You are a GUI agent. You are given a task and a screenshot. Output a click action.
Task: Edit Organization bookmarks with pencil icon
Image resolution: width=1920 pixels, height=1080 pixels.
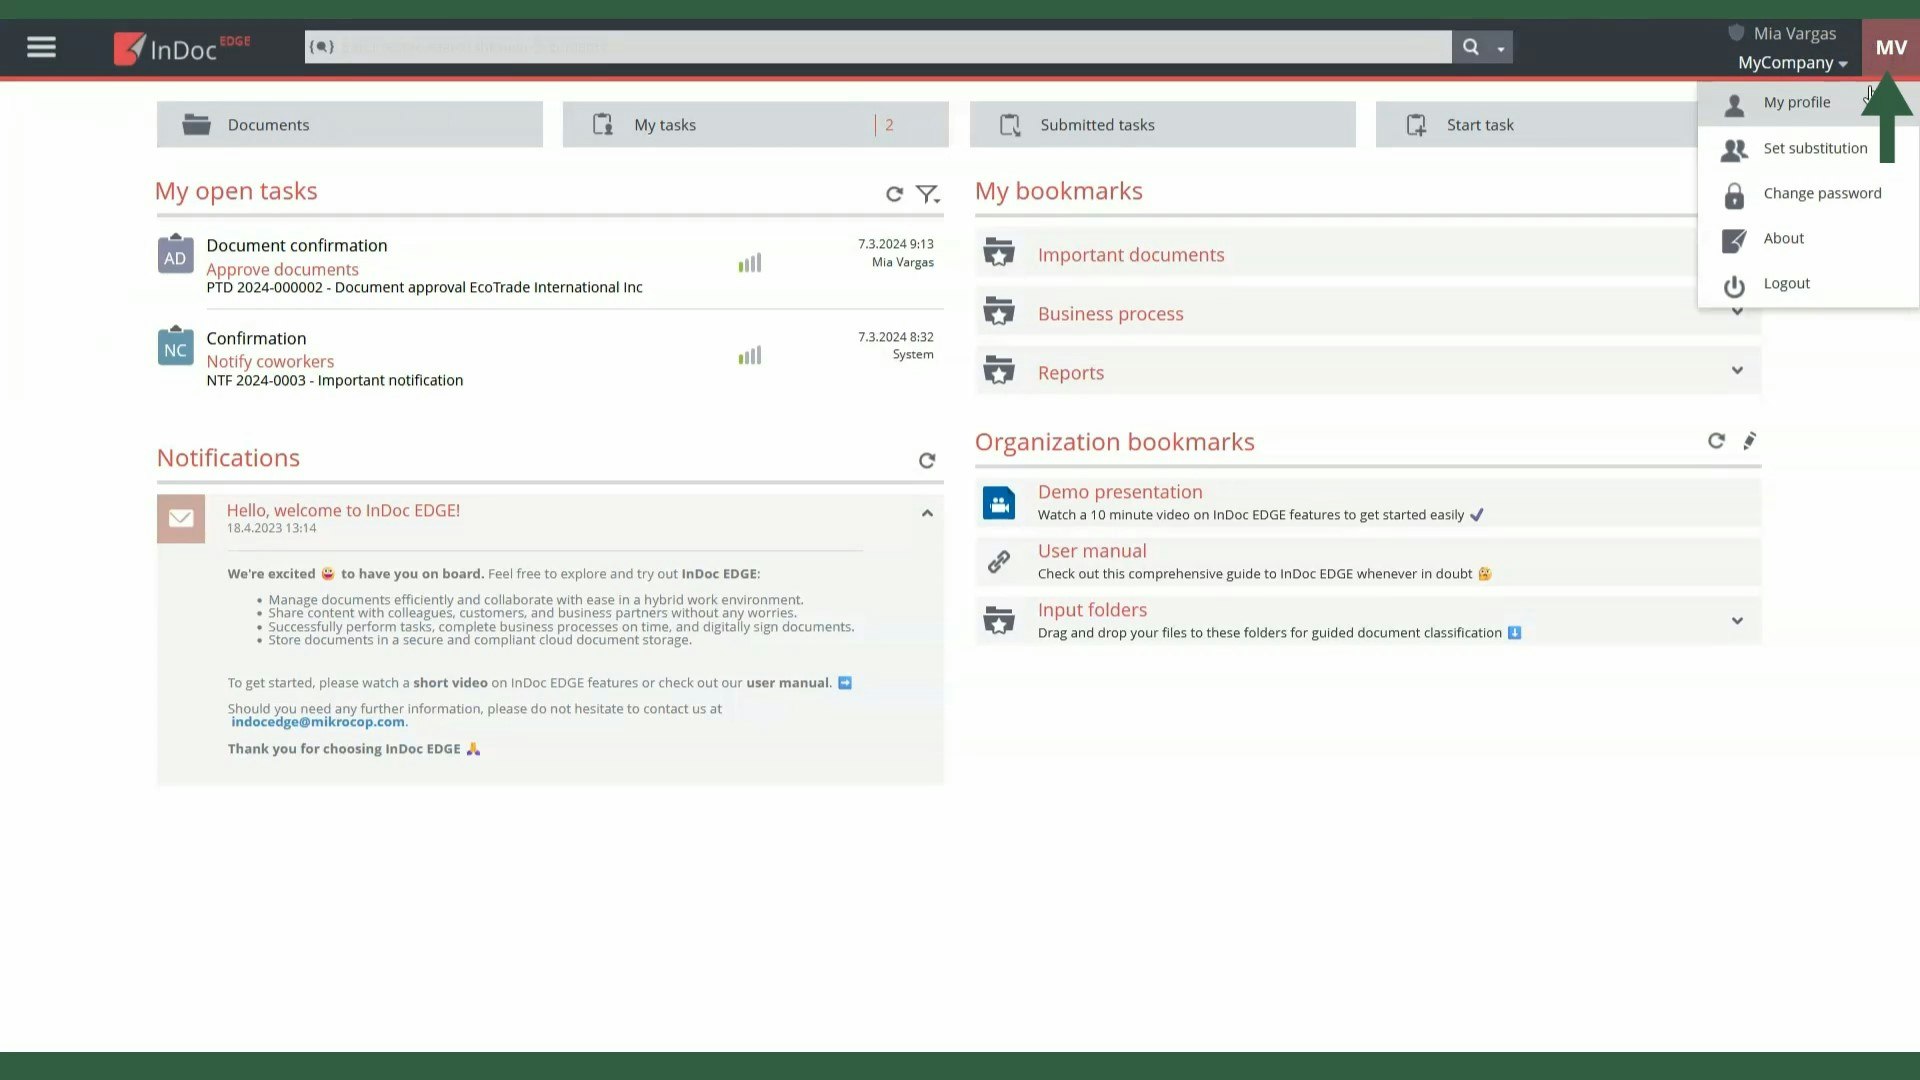(1749, 441)
